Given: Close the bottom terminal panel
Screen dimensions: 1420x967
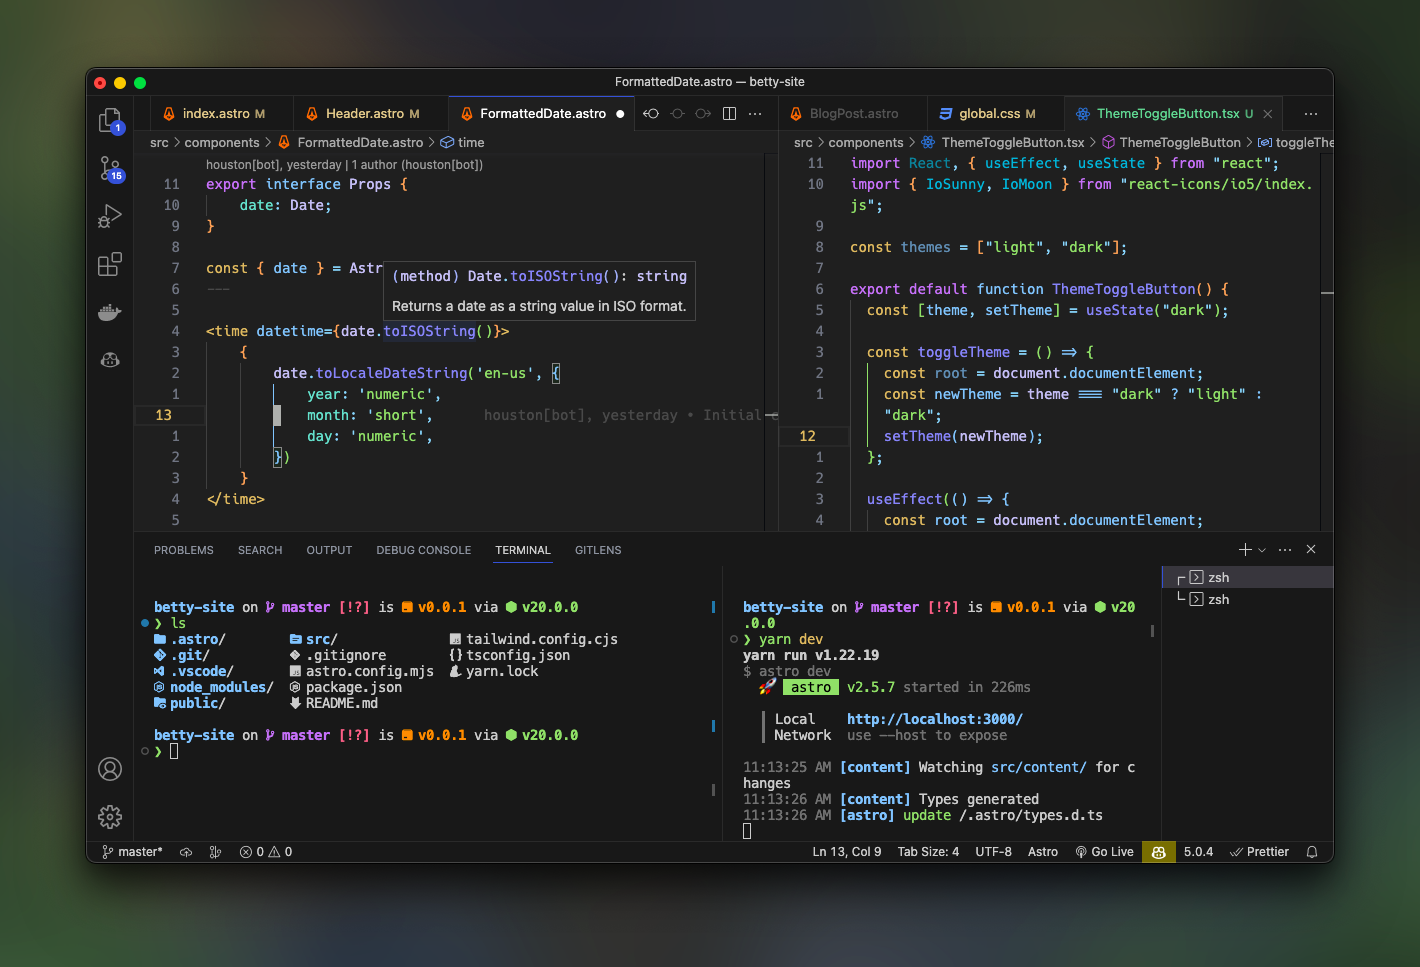Looking at the screenshot, I should [1311, 550].
